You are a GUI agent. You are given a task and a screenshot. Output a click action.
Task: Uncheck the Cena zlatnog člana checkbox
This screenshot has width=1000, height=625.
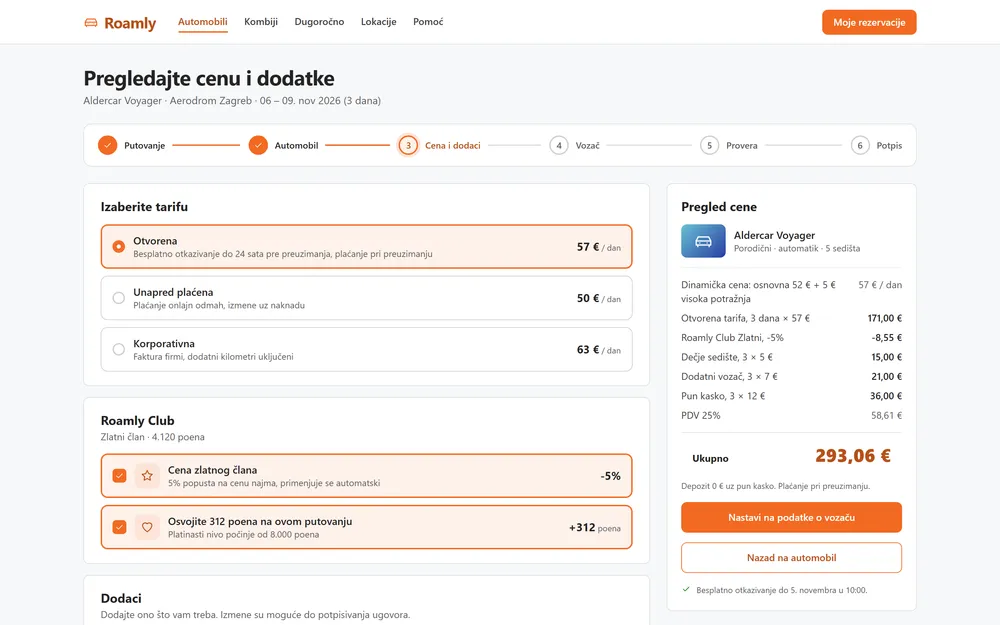coord(119,476)
